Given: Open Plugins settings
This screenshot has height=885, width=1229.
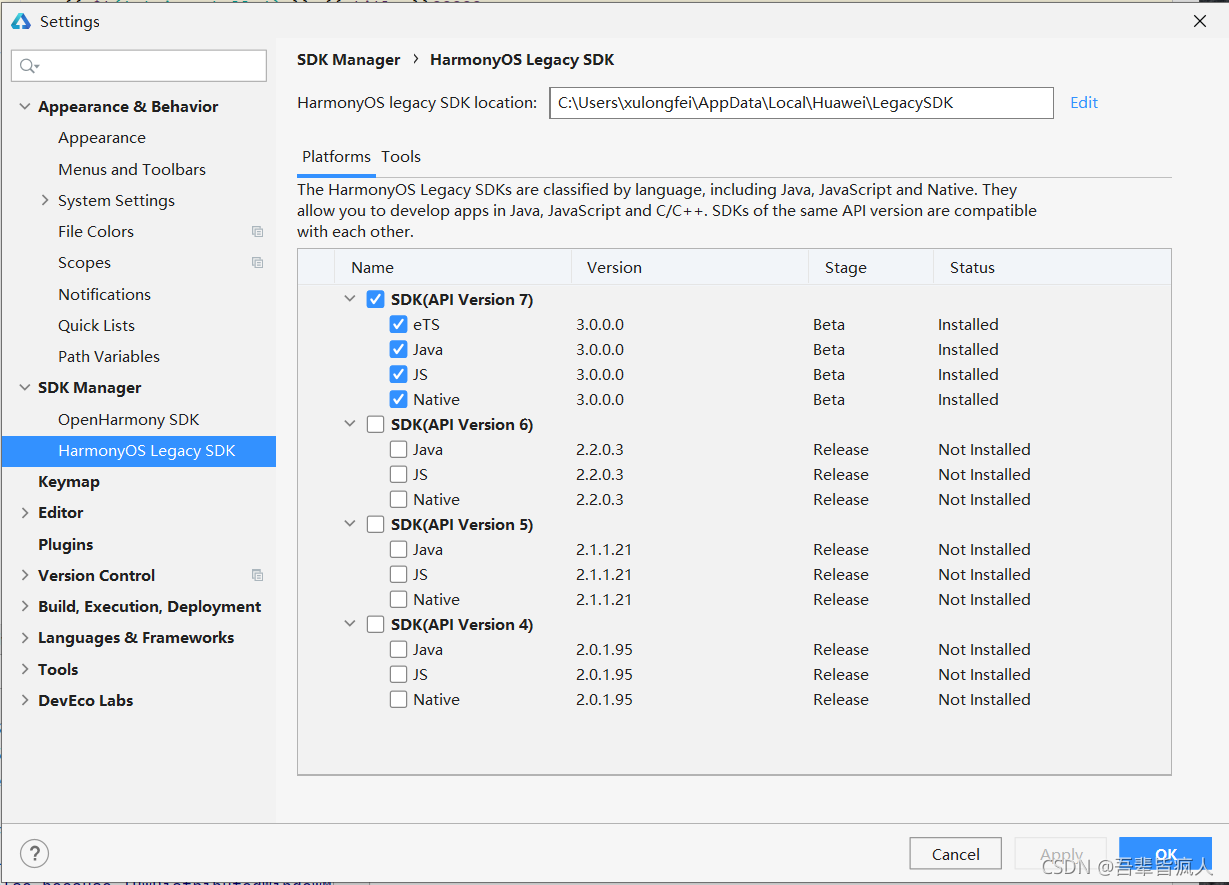Looking at the screenshot, I should (66, 545).
